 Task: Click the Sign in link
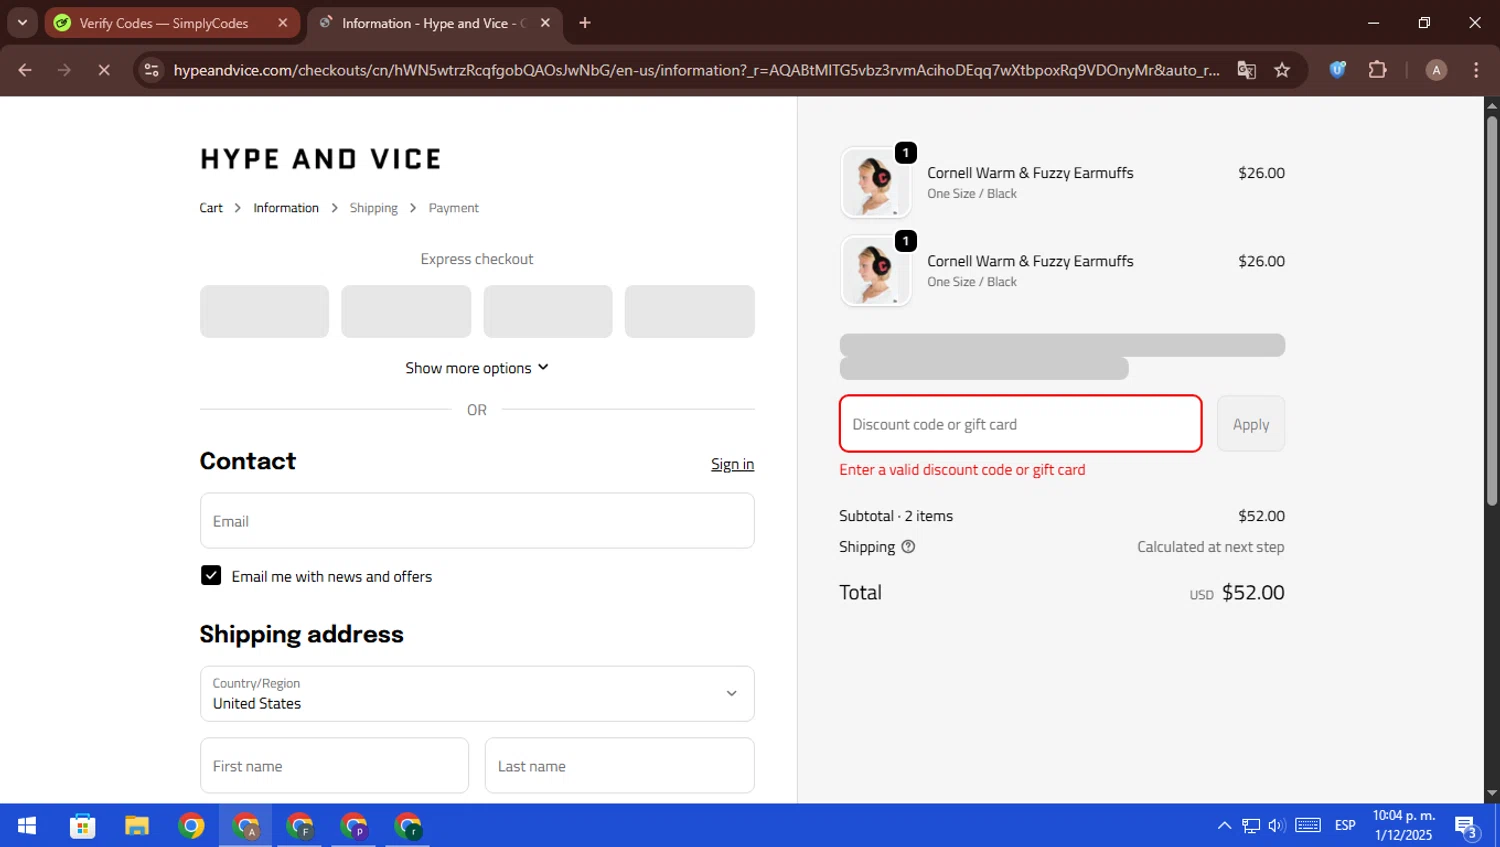click(x=732, y=464)
